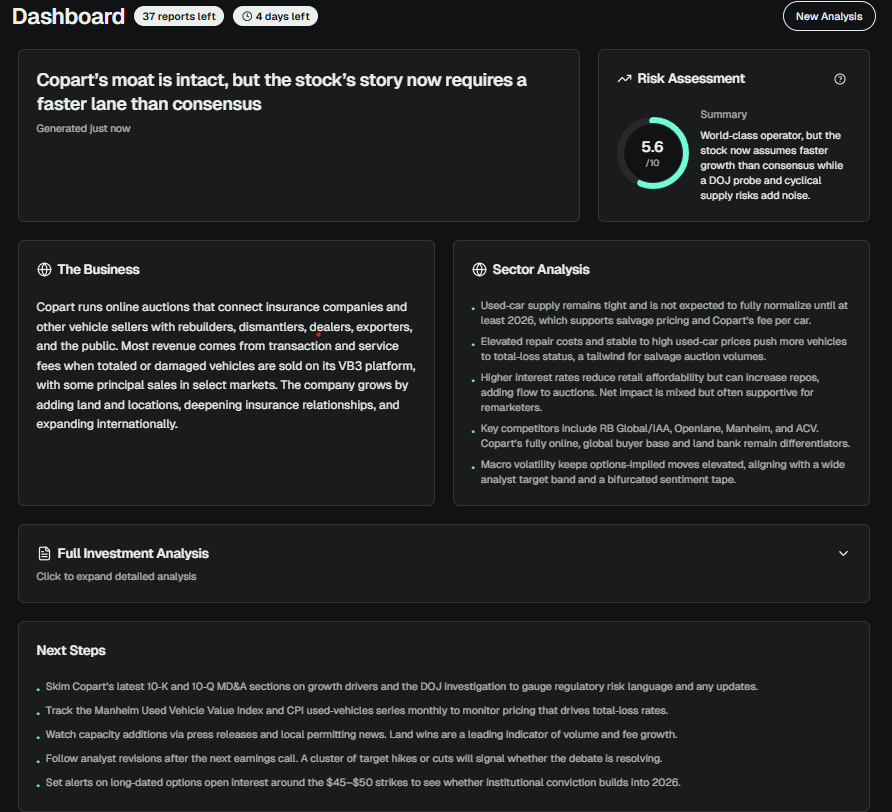Click 'Click to expand detailed analysis' text
Screen dimensions: 892x812
[x=117, y=576]
